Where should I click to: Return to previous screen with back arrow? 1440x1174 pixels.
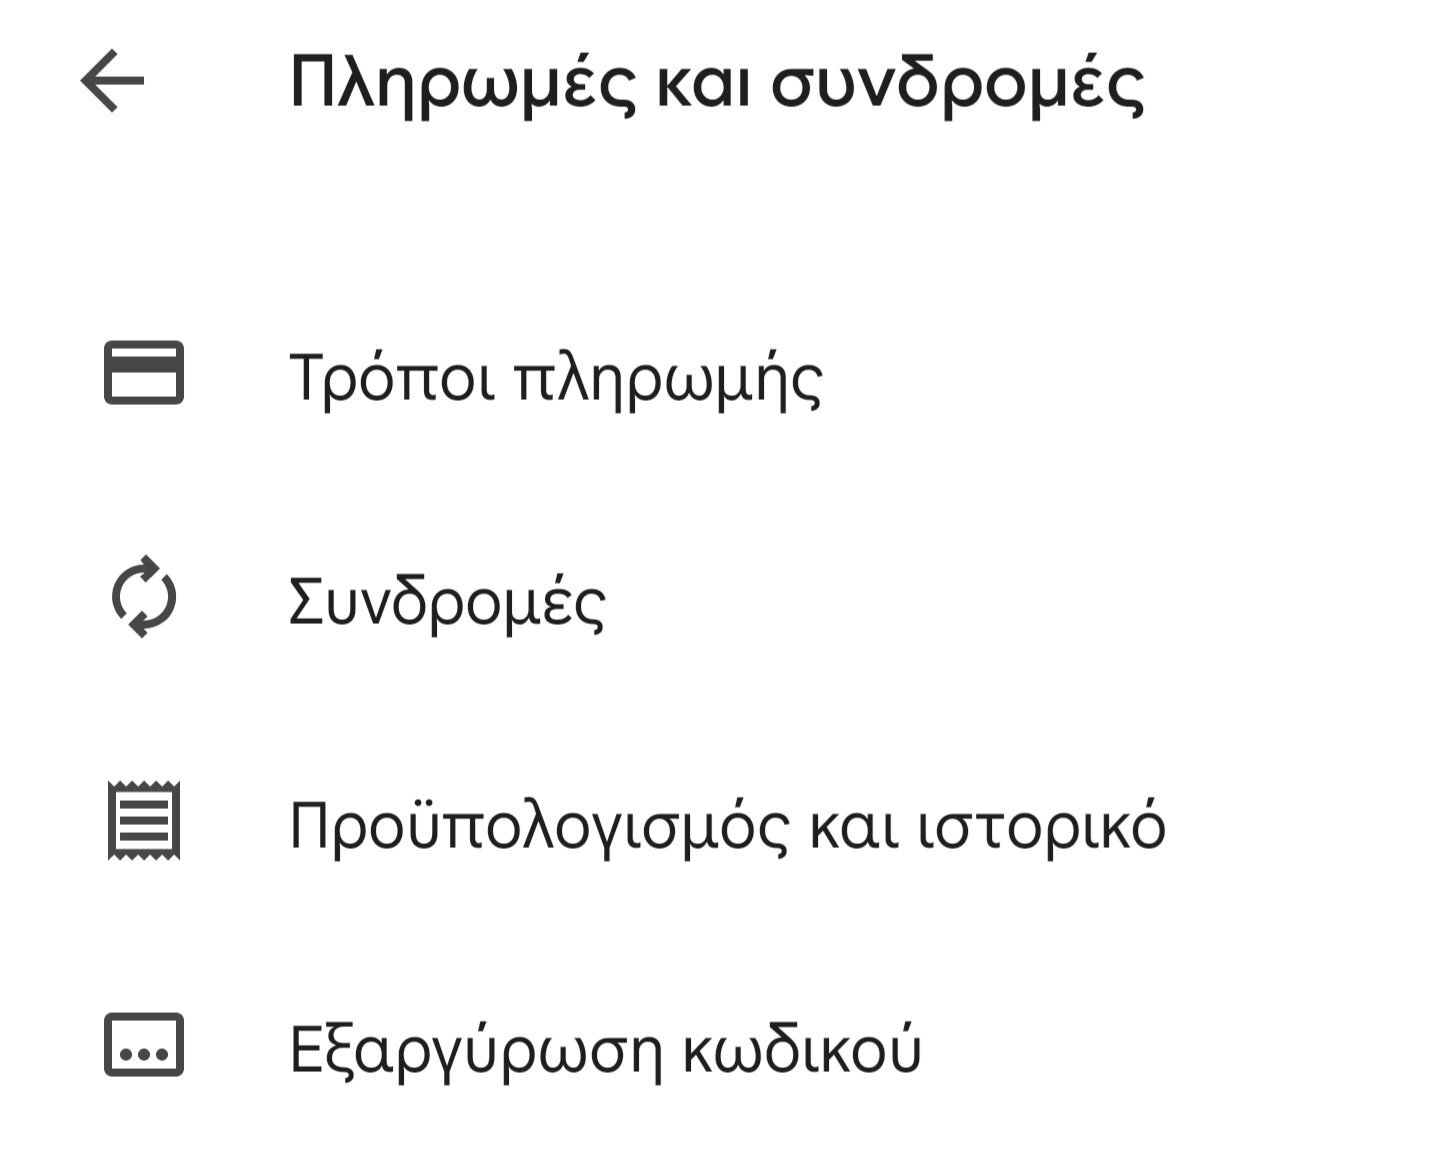pyautogui.click(x=112, y=81)
